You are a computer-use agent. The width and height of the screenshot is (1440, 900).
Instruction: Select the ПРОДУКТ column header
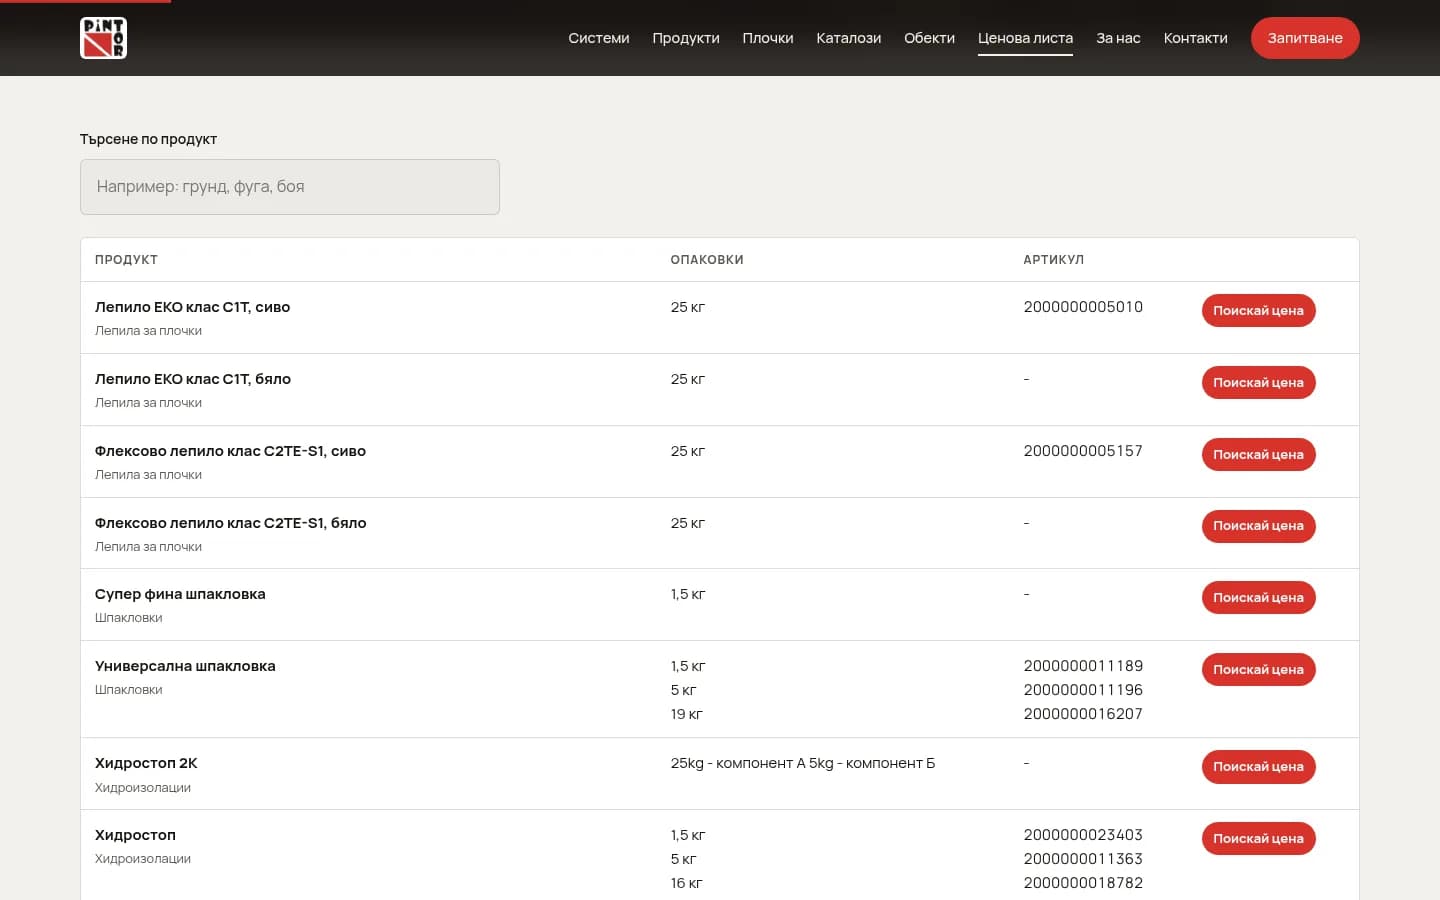coord(126,260)
